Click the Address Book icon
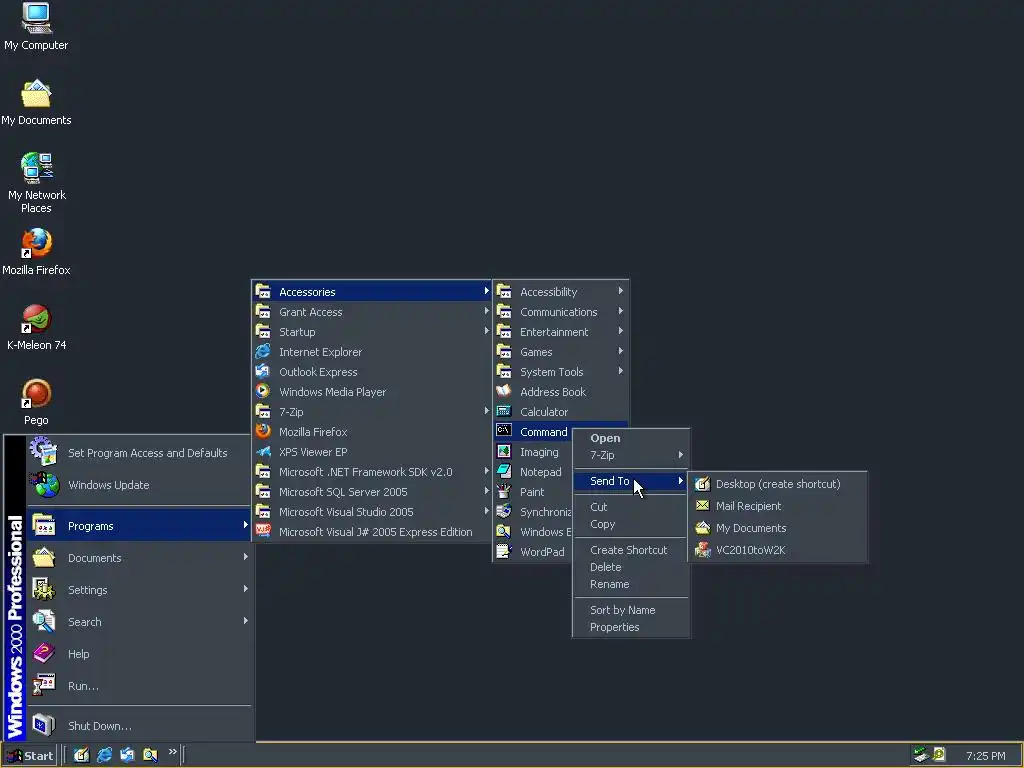 504,391
